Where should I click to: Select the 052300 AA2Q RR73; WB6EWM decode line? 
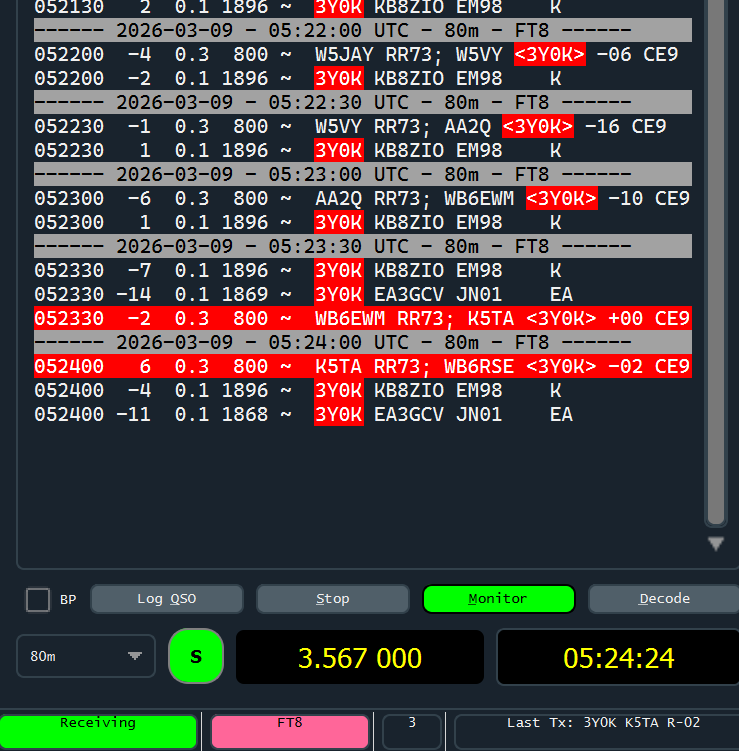click(x=363, y=198)
